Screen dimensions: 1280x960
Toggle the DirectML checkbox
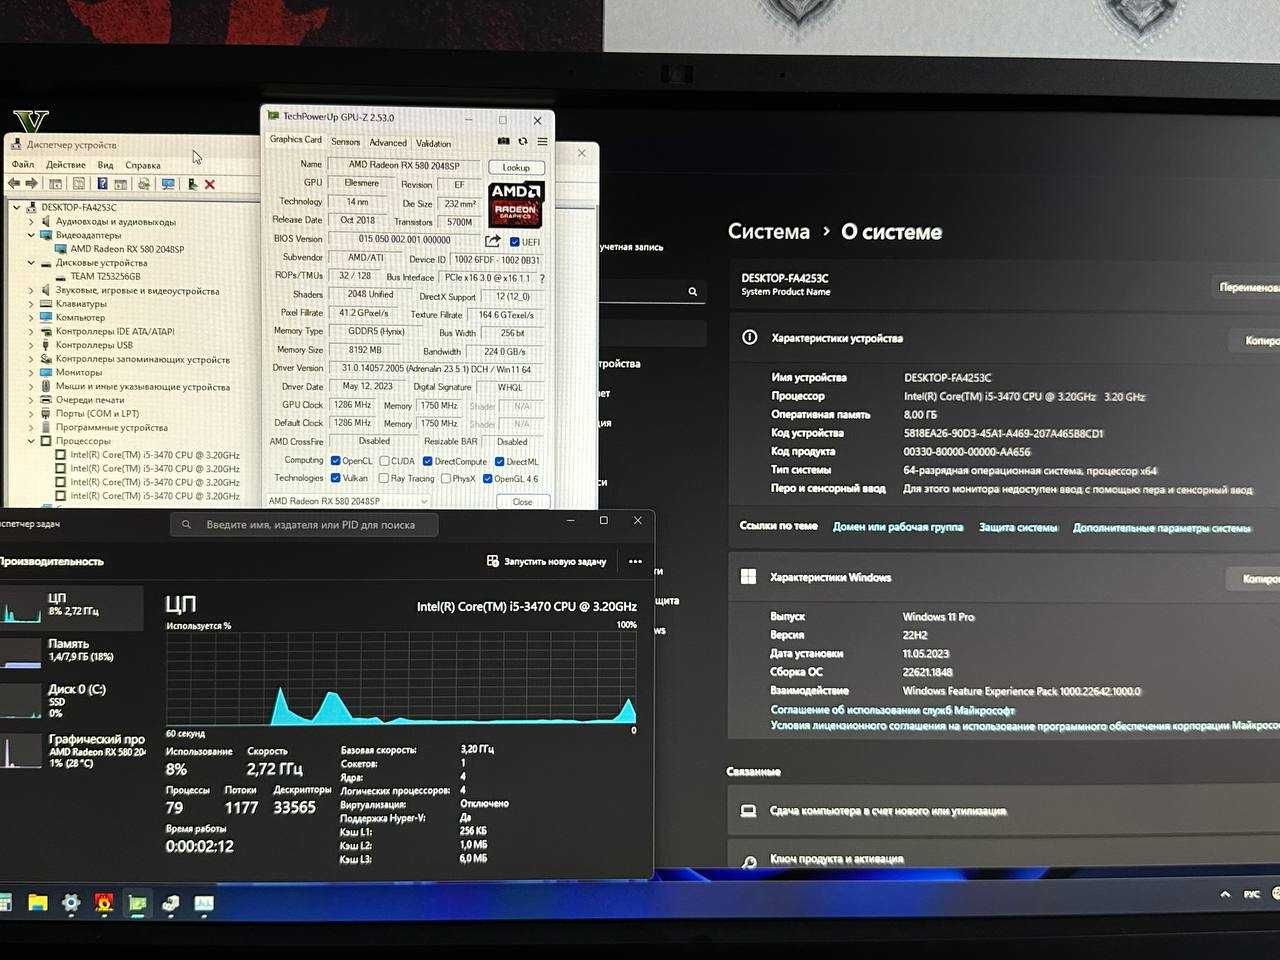(x=498, y=461)
